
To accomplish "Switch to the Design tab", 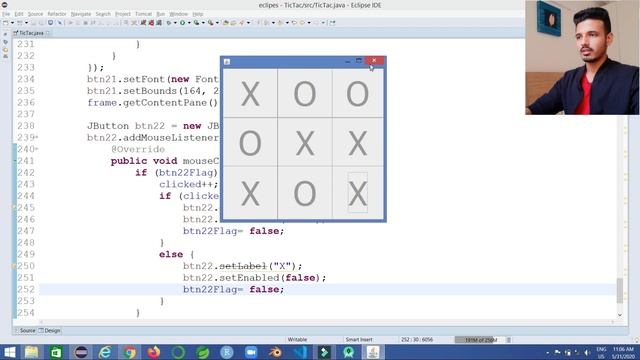I will [x=49, y=331].
